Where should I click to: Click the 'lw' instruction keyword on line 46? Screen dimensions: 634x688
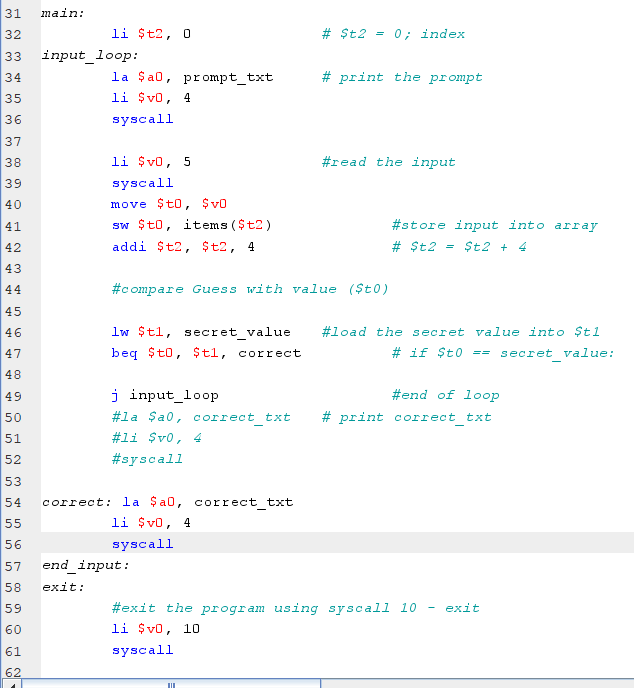(120, 332)
